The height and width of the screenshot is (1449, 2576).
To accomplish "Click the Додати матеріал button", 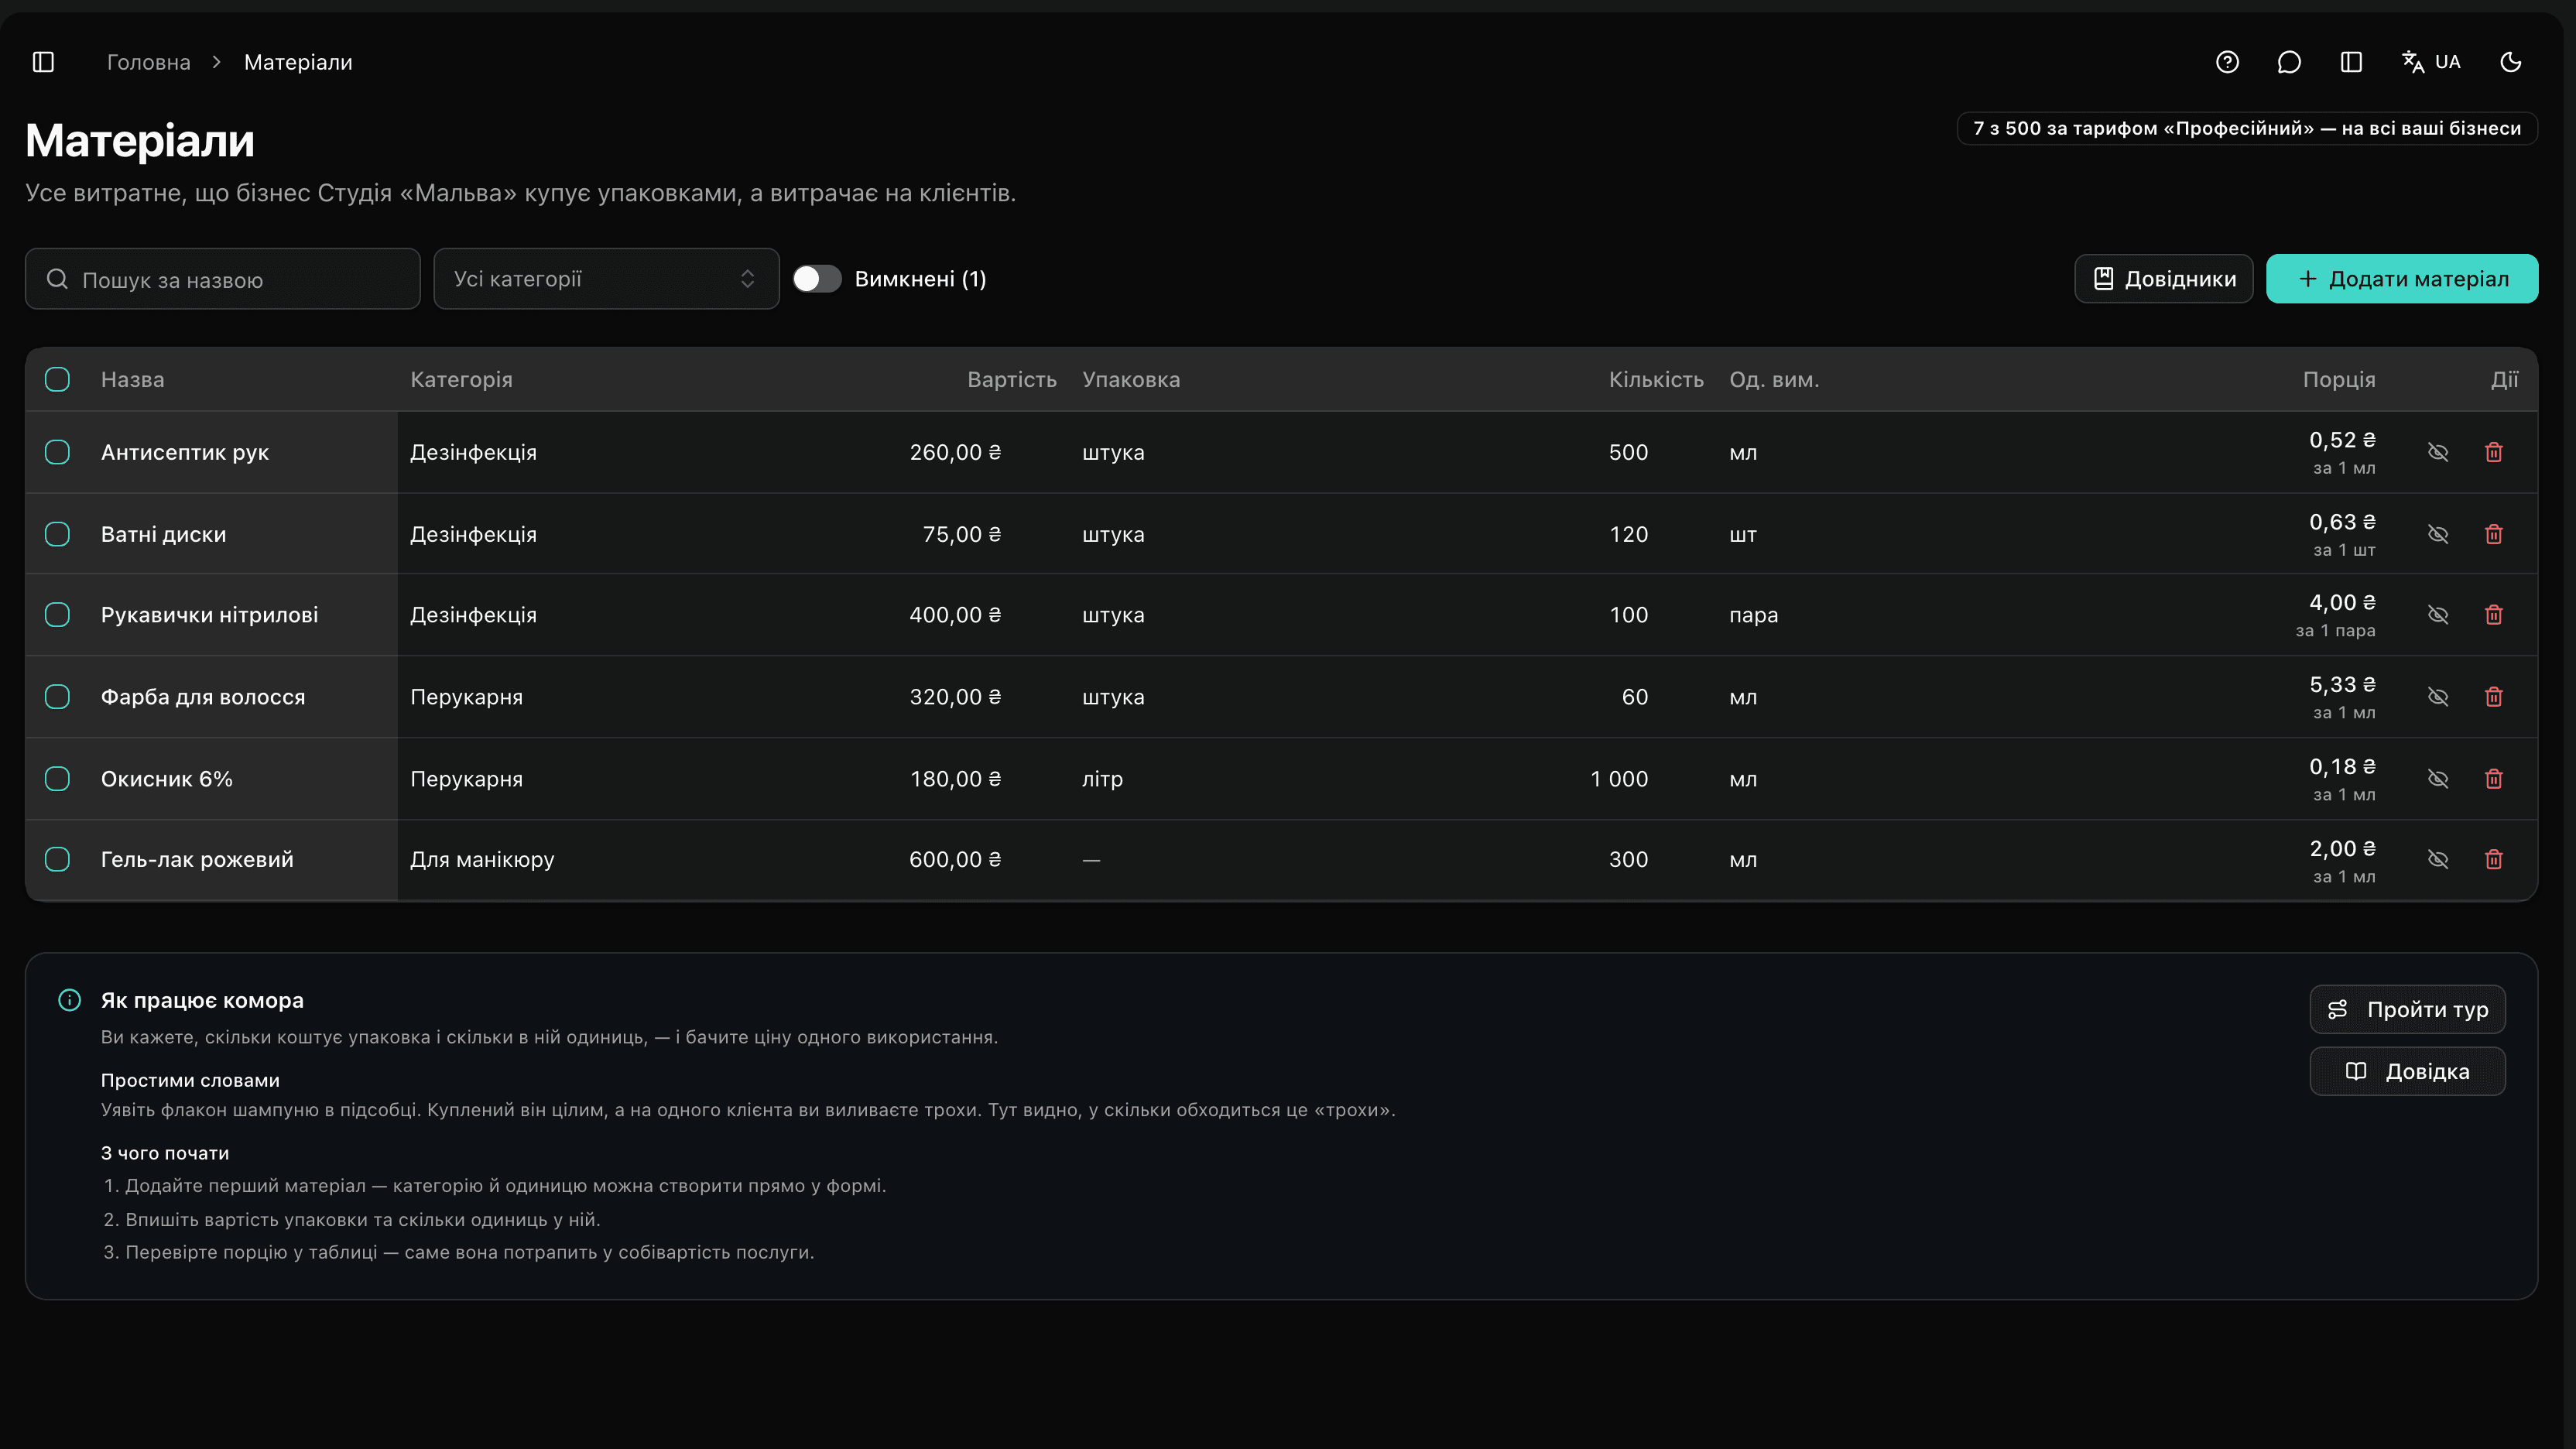I will (2402, 279).
